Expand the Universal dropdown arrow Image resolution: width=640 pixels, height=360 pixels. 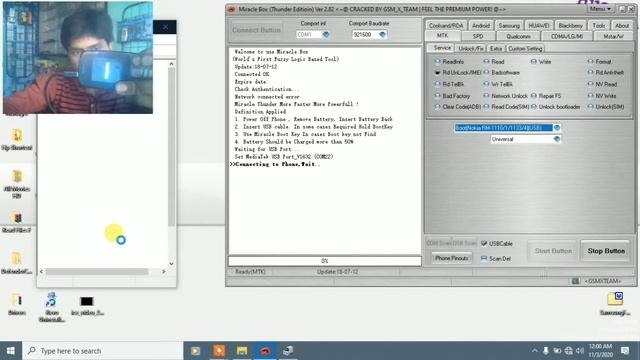[557, 139]
